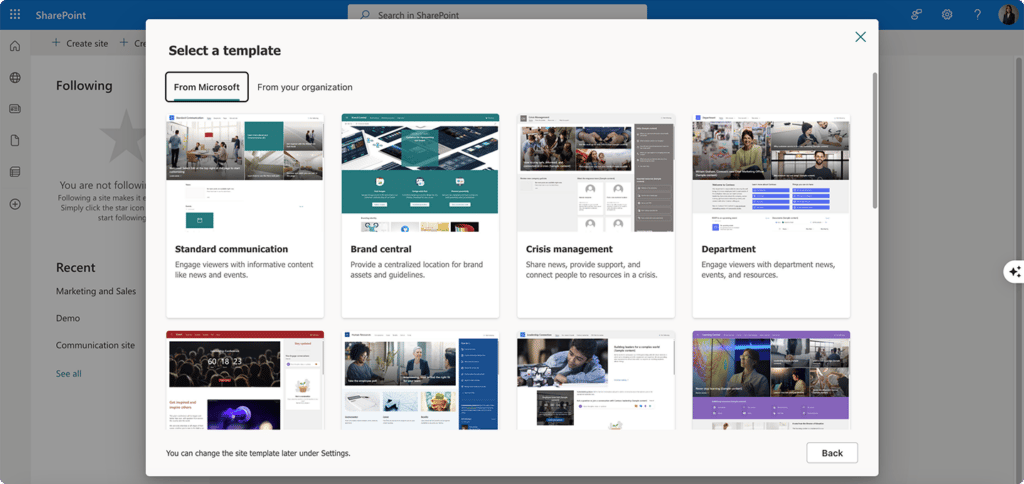Image resolution: width=1024 pixels, height=484 pixels.
Task: Choose the Standard communication template
Action: pyautogui.click(x=245, y=216)
